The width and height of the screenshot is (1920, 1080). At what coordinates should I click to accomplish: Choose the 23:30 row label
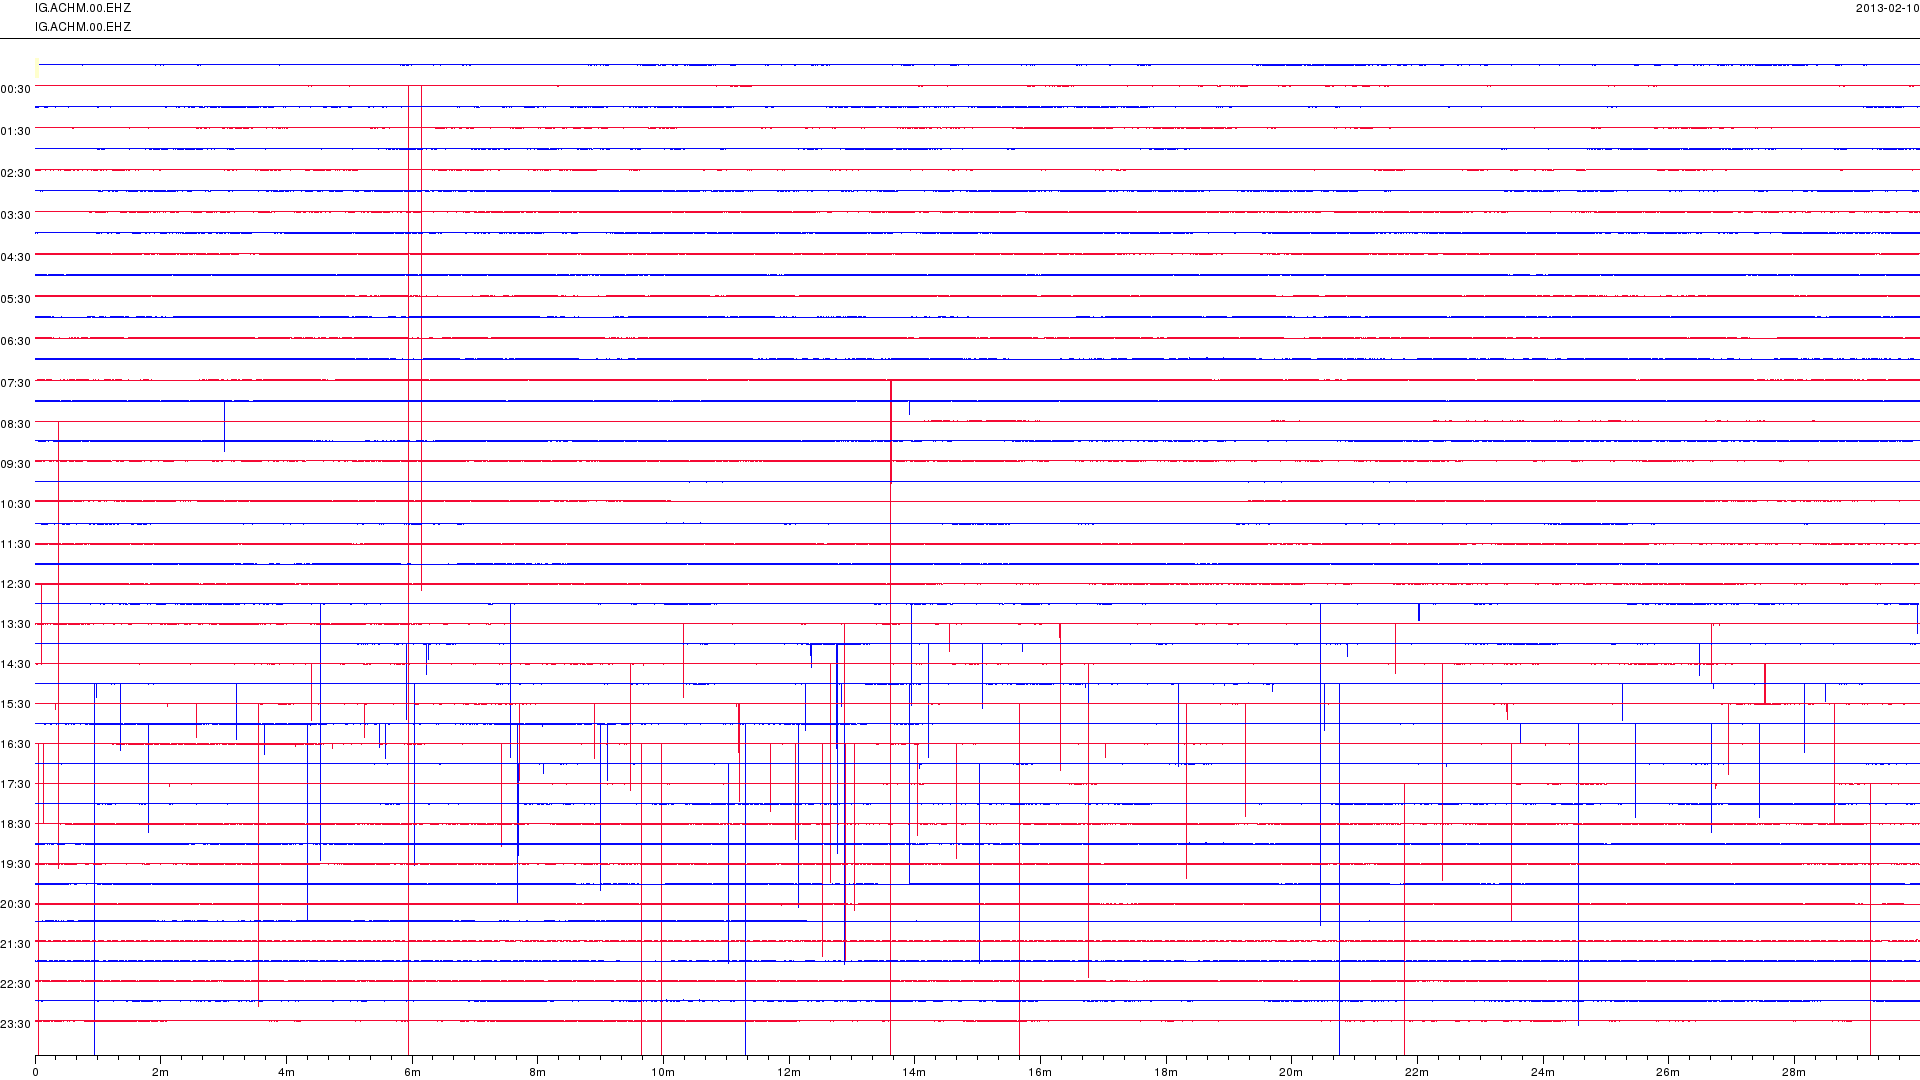coord(16,1024)
